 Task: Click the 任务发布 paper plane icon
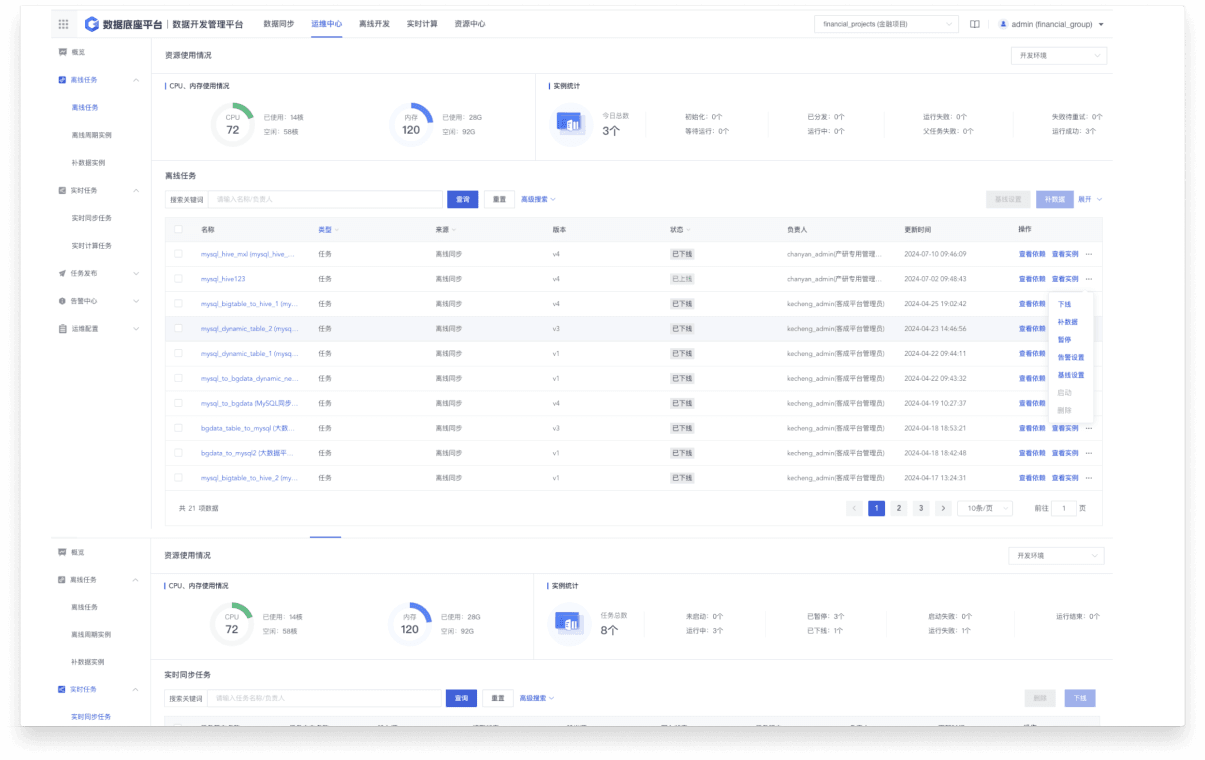pyautogui.click(x=62, y=273)
